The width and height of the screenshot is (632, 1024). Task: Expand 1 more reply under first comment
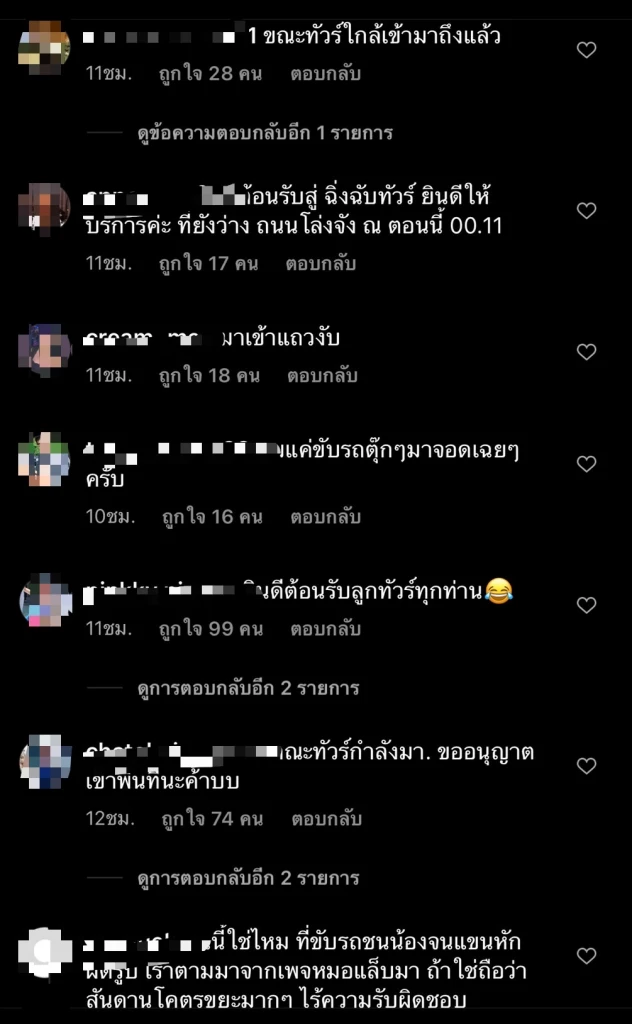265,133
